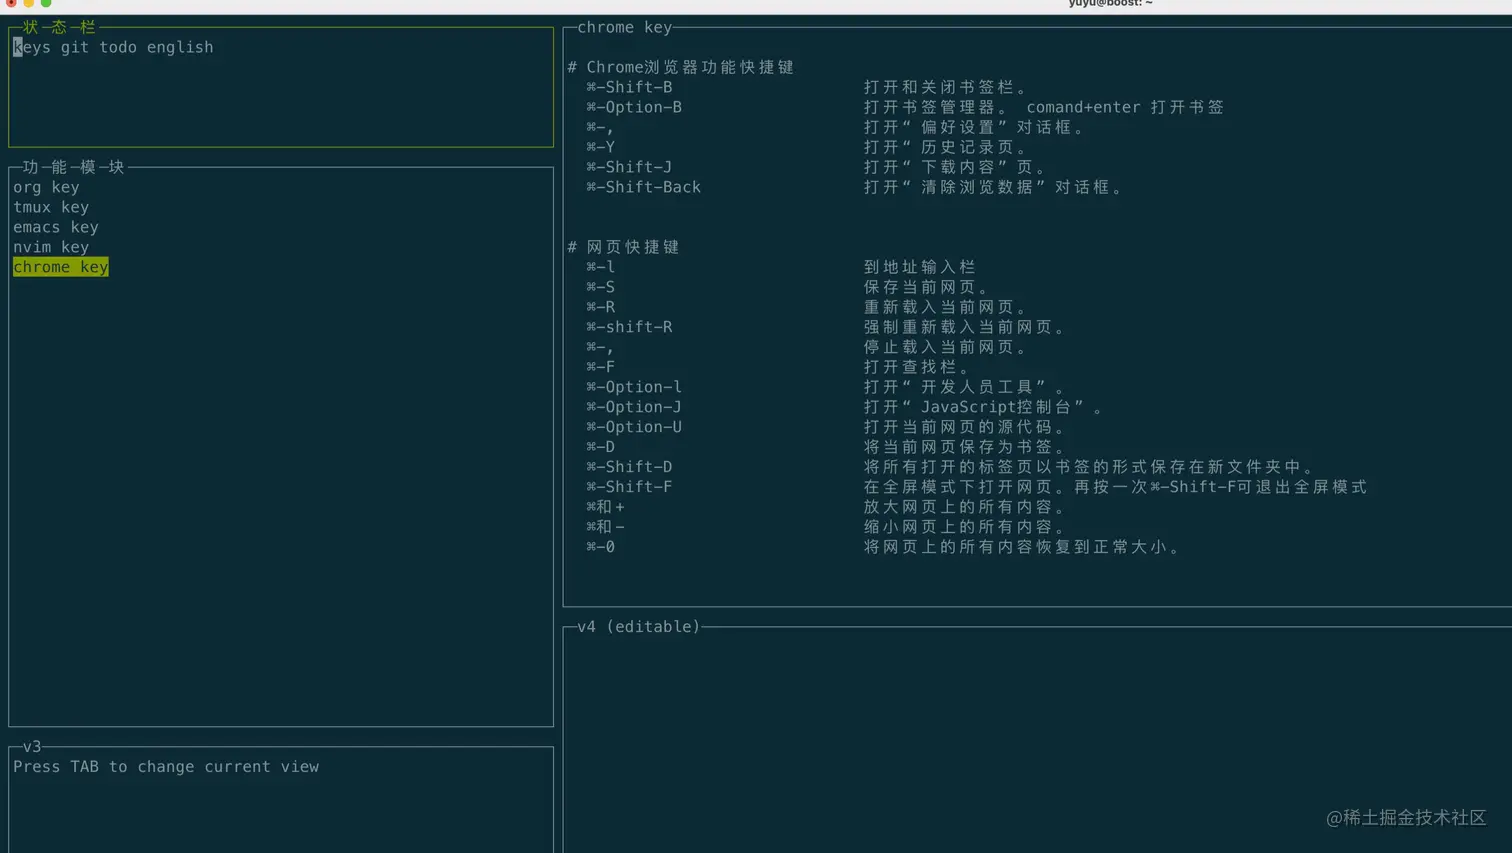The height and width of the screenshot is (853, 1512).
Task: Switch to the 'english' tab
Action: (180, 47)
